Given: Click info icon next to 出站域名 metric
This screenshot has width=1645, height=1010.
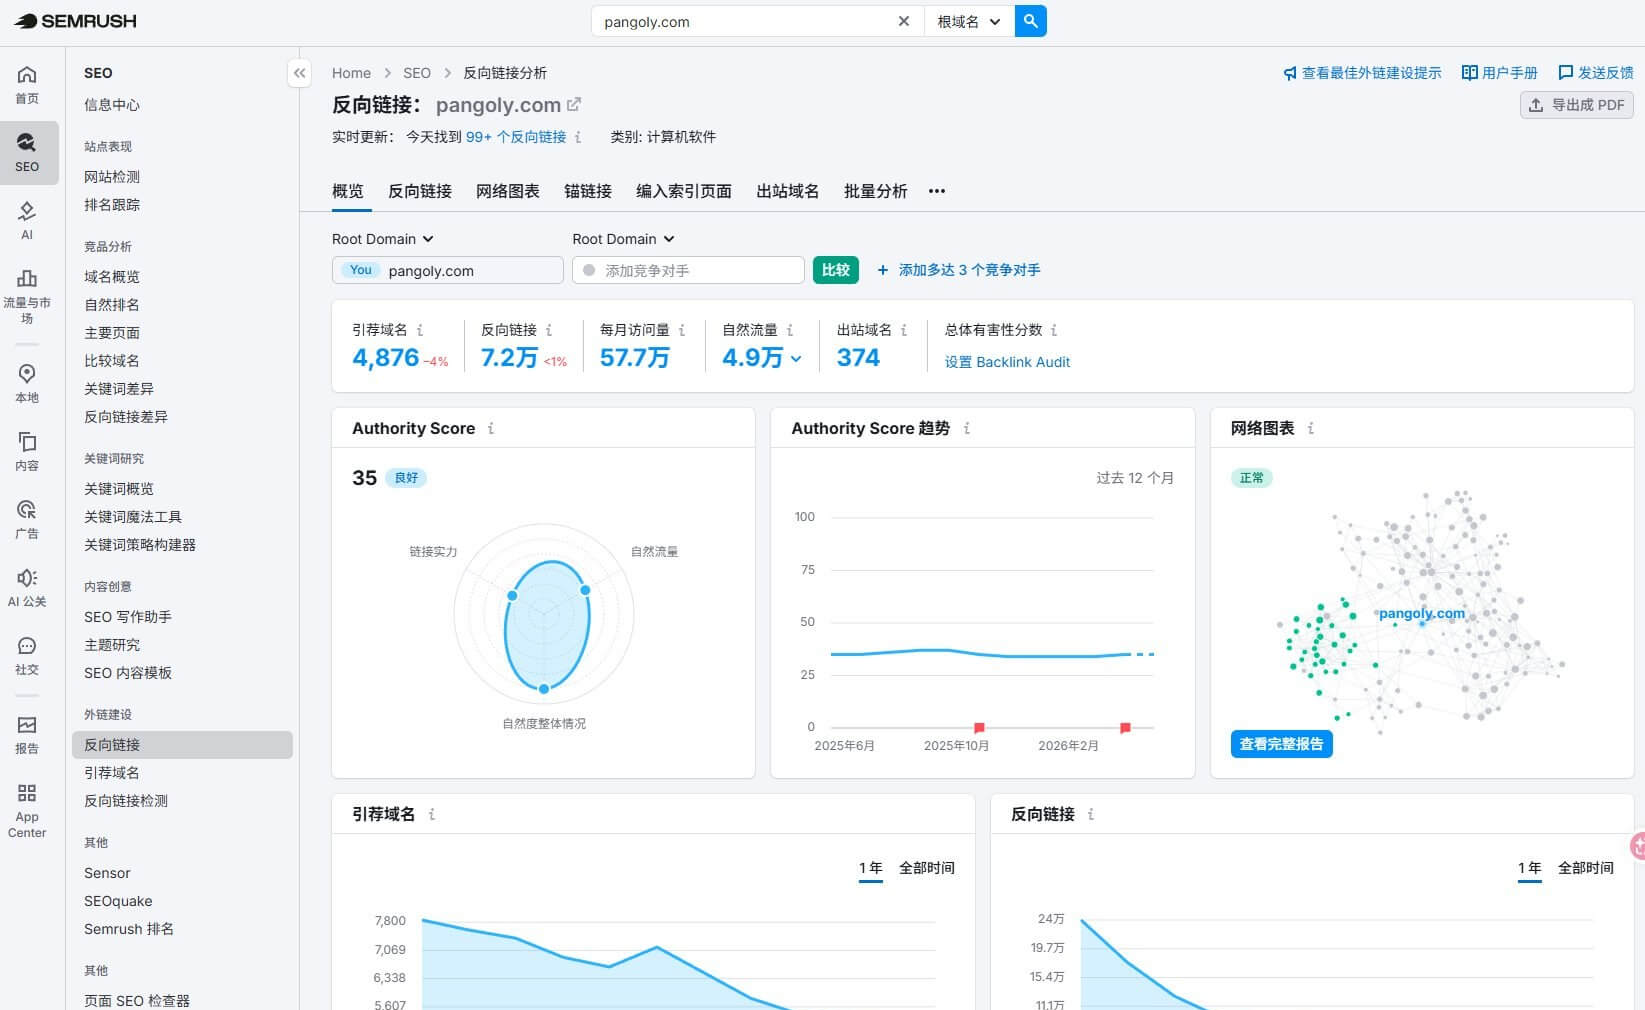Looking at the screenshot, I should coord(904,330).
